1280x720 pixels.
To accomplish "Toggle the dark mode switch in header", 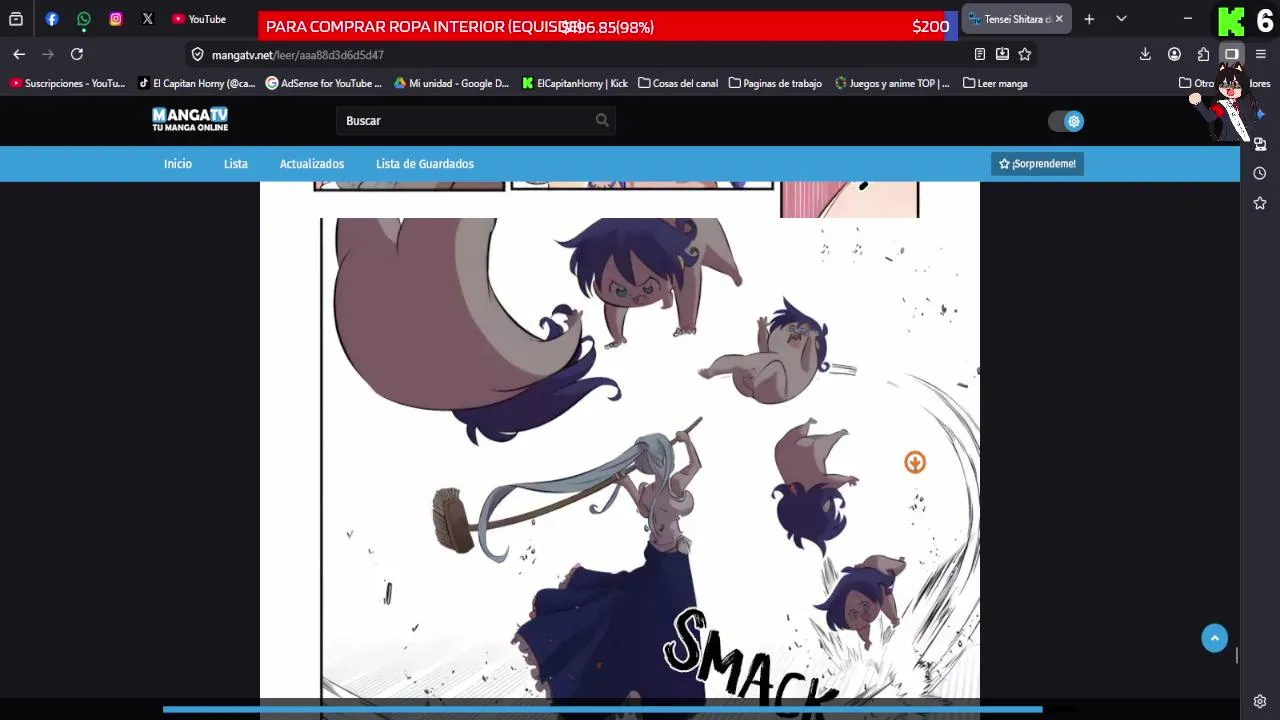I will point(1066,121).
